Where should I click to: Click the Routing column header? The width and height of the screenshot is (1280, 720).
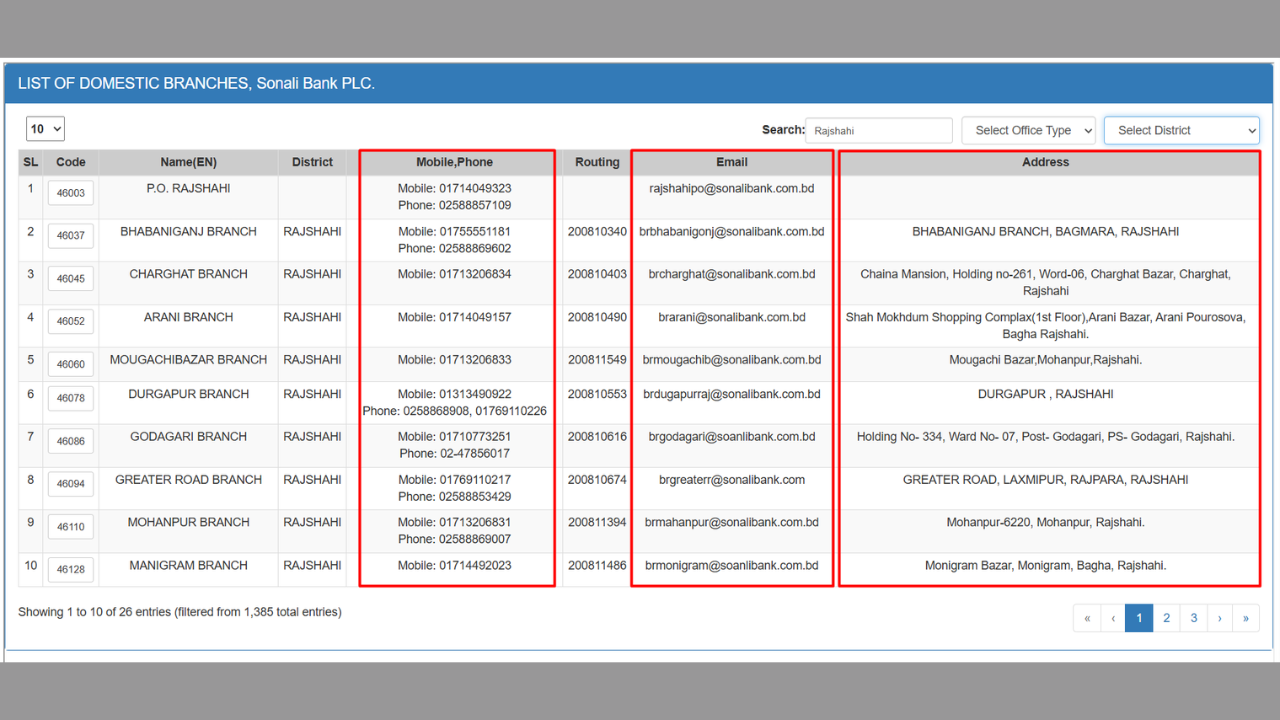click(x=597, y=162)
